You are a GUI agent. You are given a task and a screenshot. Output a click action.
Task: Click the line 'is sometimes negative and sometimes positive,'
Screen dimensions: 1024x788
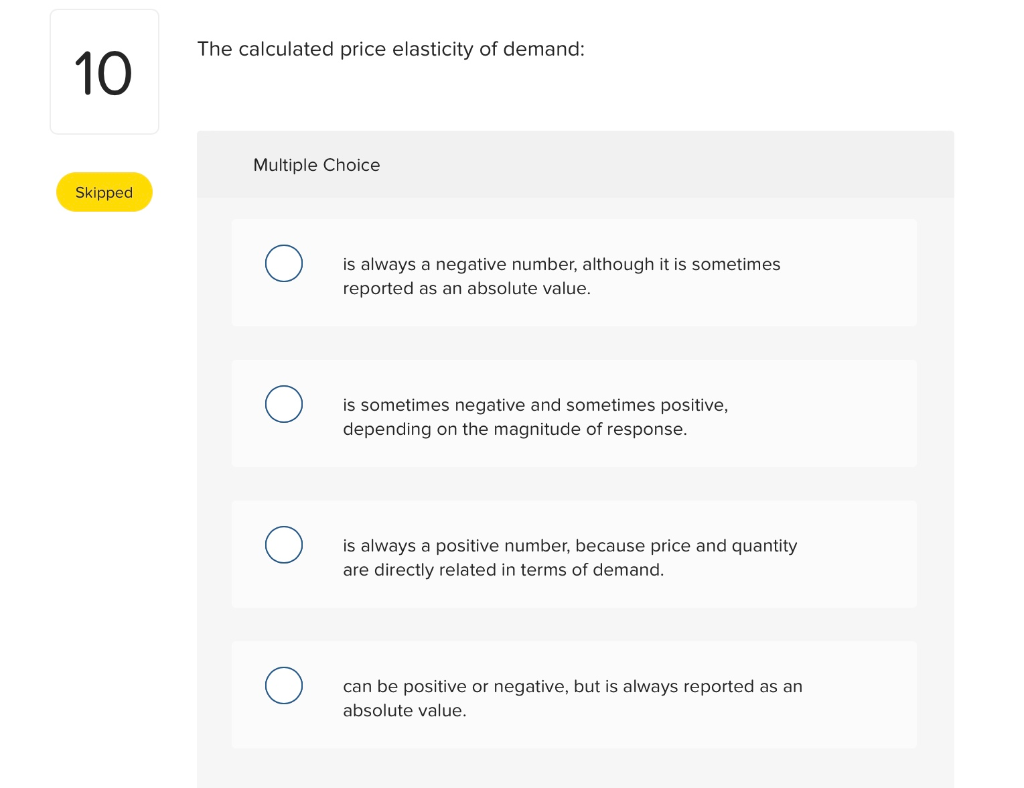(x=535, y=405)
